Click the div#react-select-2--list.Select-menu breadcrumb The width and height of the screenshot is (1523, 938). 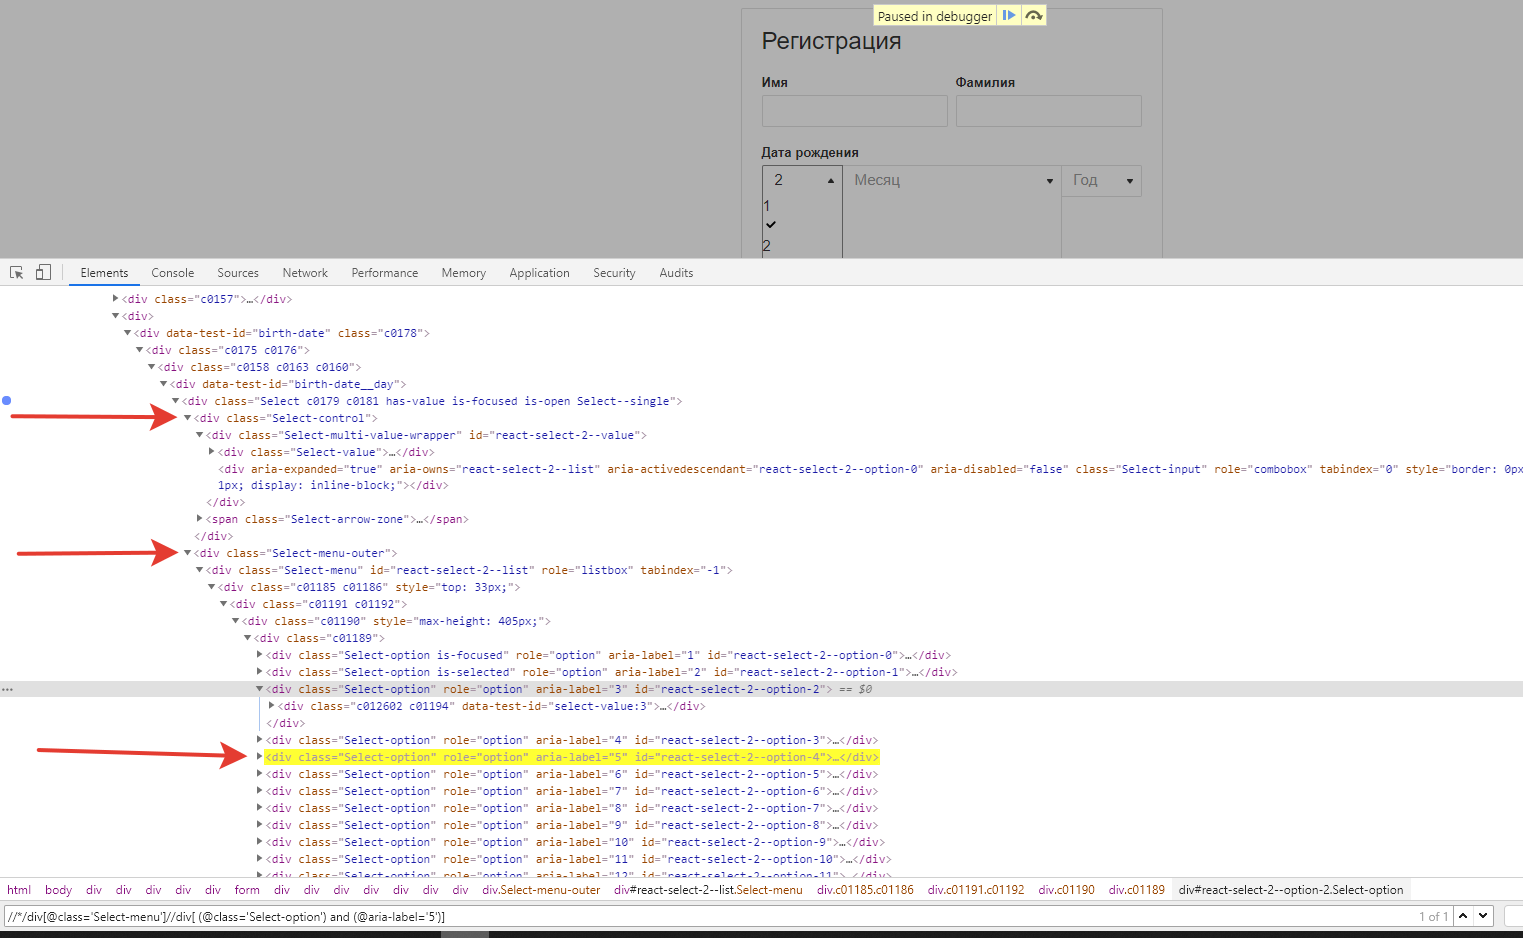(x=708, y=890)
